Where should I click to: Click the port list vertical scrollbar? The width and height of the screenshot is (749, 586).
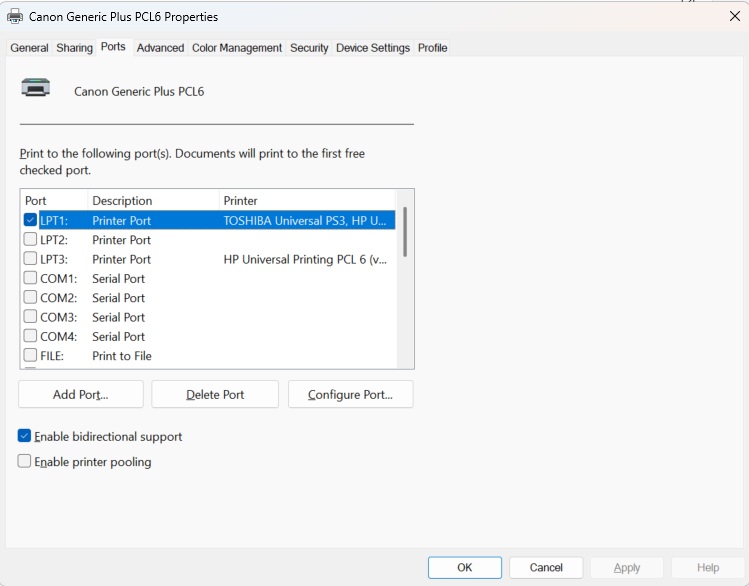pyautogui.click(x=405, y=232)
